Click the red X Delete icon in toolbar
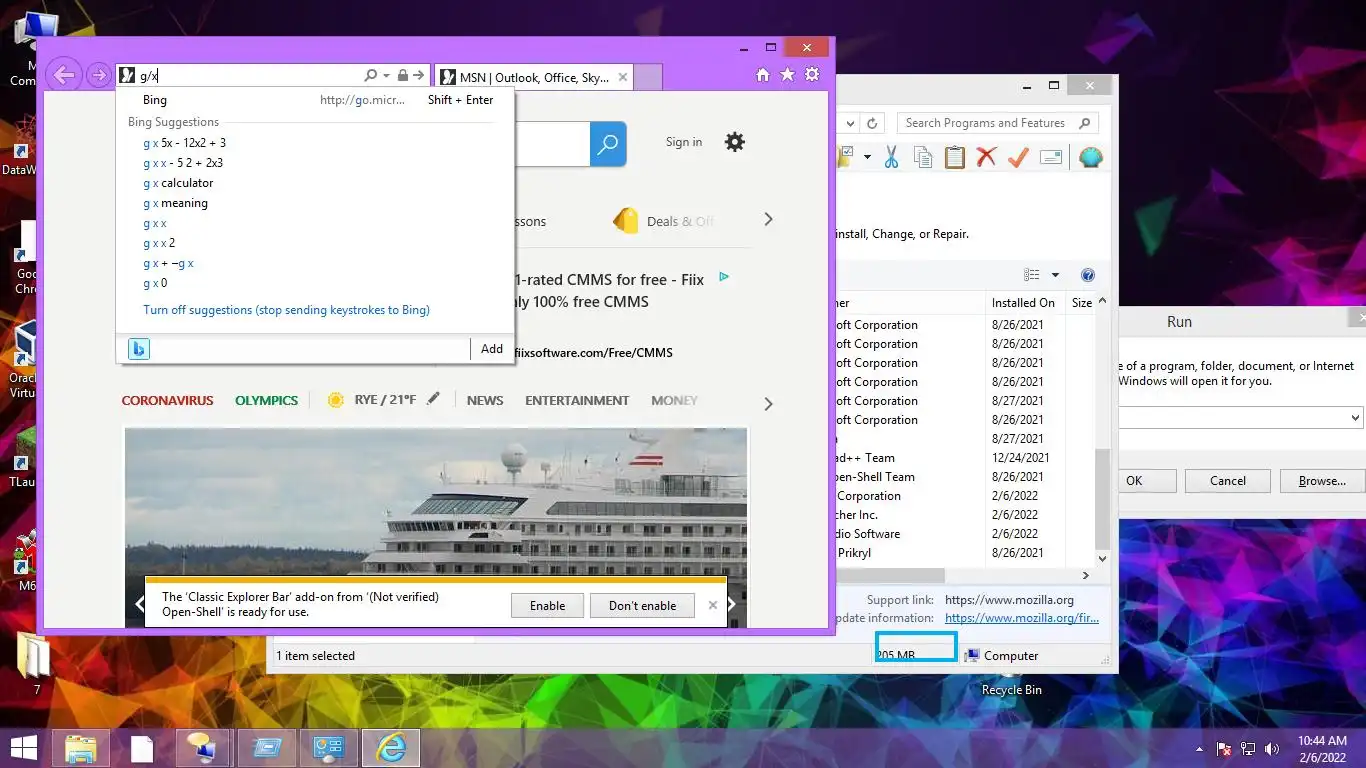Image resolution: width=1366 pixels, height=768 pixels. pyautogui.click(x=987, y=157)
